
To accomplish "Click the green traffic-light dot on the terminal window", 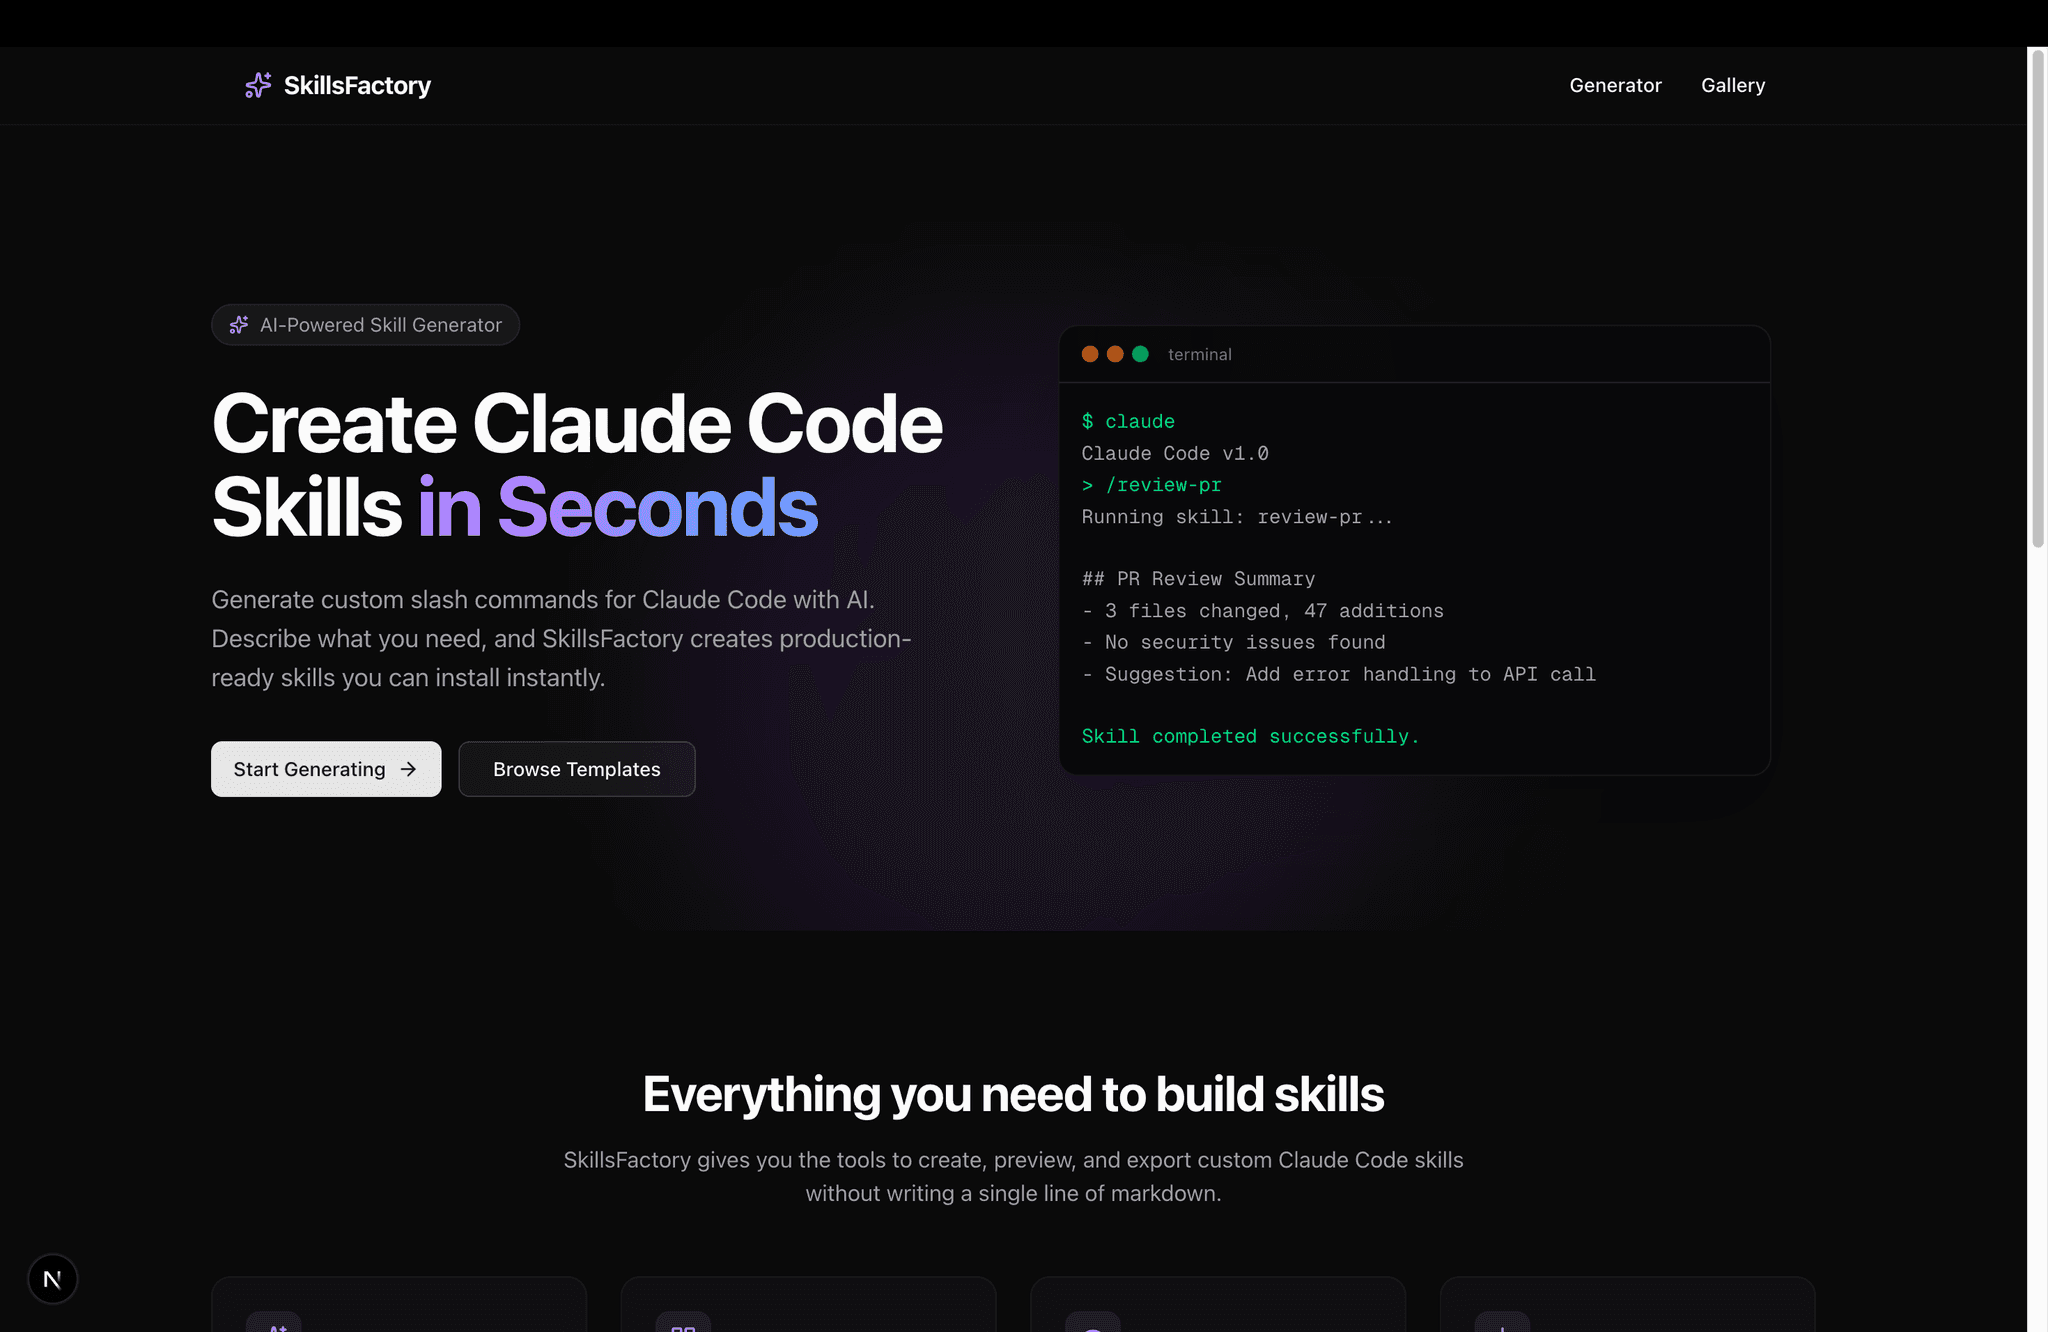I will pos(1140,354).
